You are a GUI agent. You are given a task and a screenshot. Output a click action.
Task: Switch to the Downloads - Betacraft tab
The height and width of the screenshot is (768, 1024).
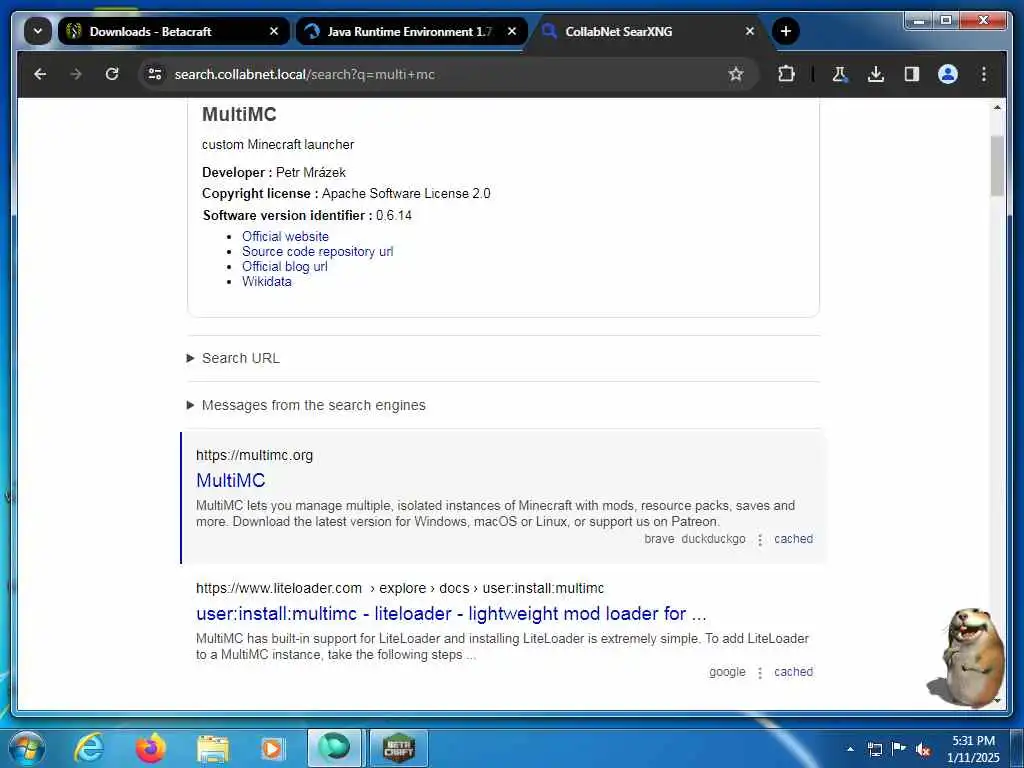173,31
